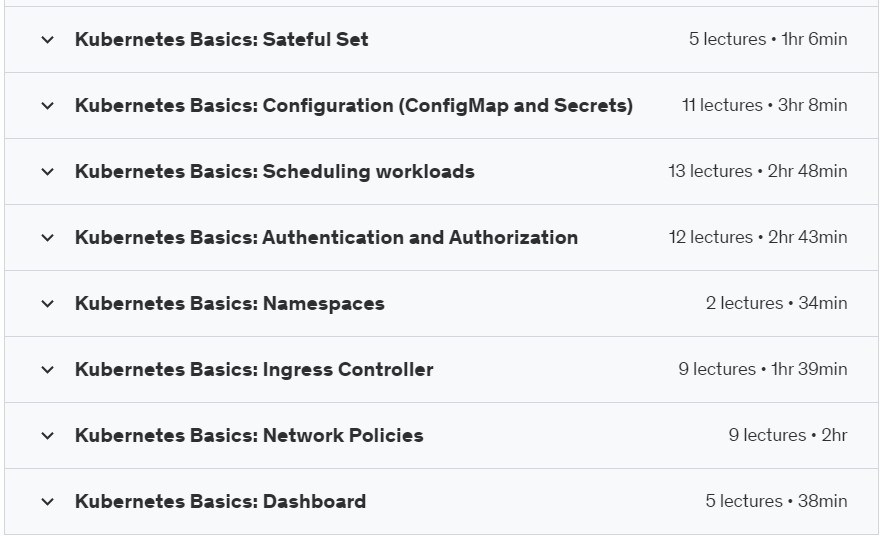Select the Kubernetes Basics: Namespaces title
882x540 pixels.
point(230,304)
